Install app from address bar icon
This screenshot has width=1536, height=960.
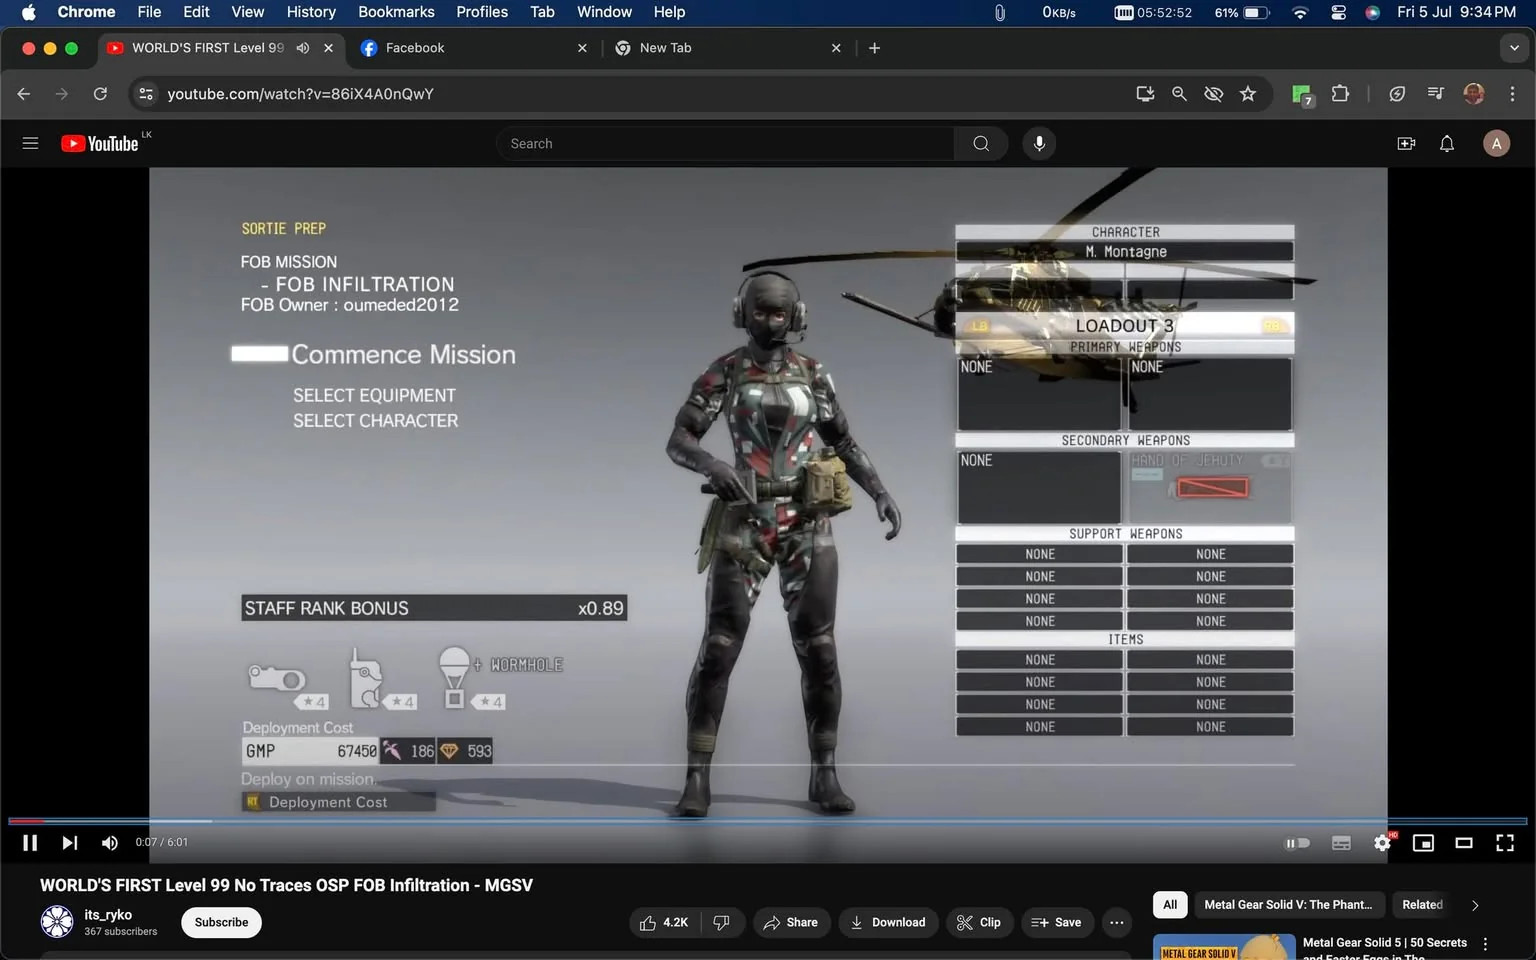coord(1145,94)
